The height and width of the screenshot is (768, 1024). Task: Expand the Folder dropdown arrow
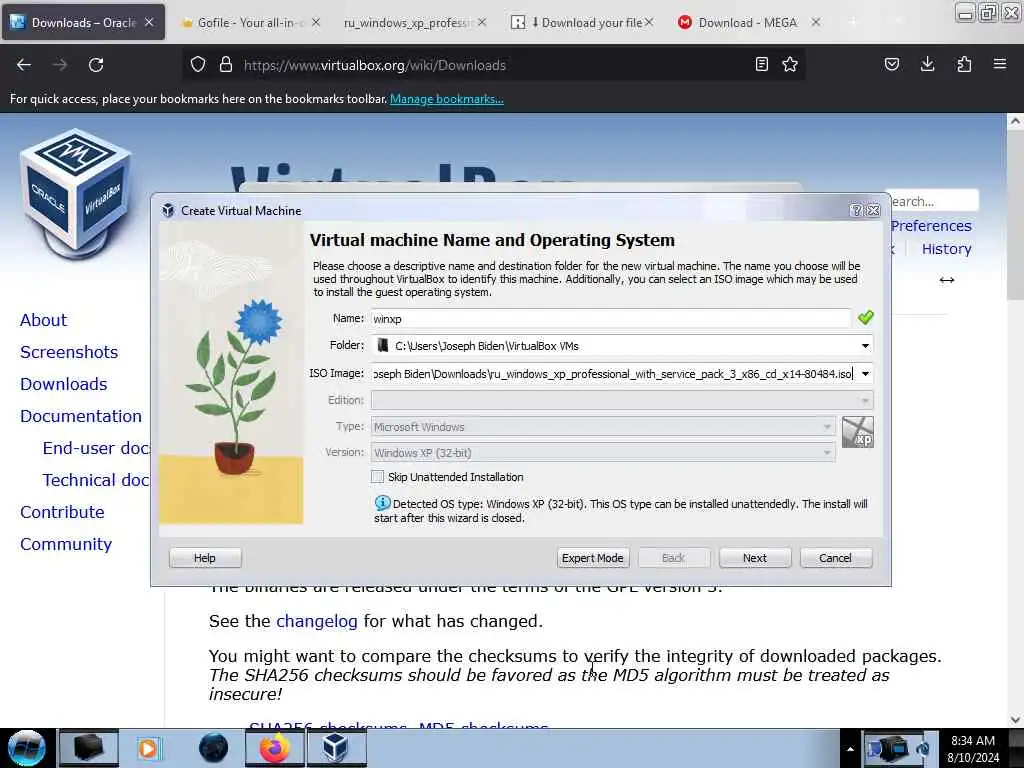pyautogui.click(x=865, y=345)
